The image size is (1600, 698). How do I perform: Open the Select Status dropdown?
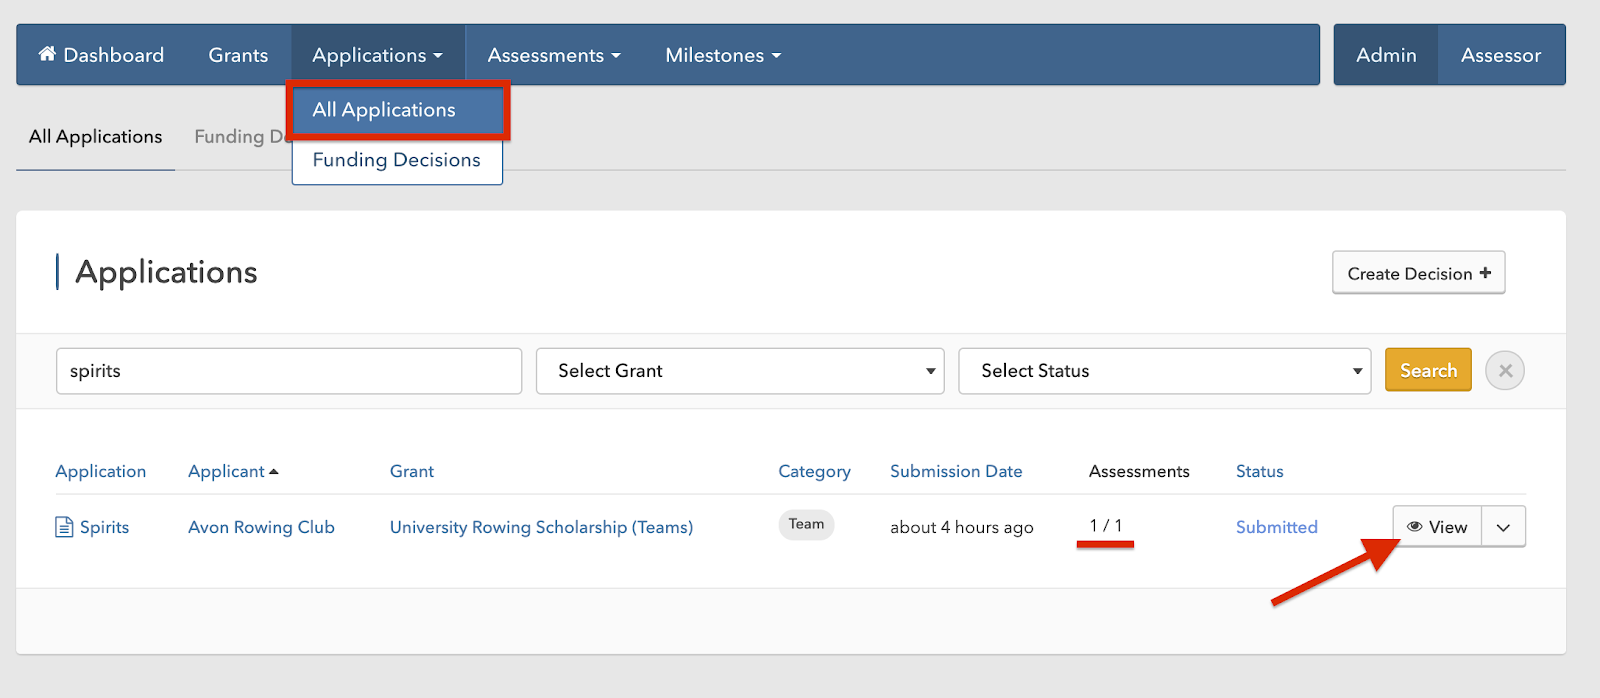click(1164, 371)
